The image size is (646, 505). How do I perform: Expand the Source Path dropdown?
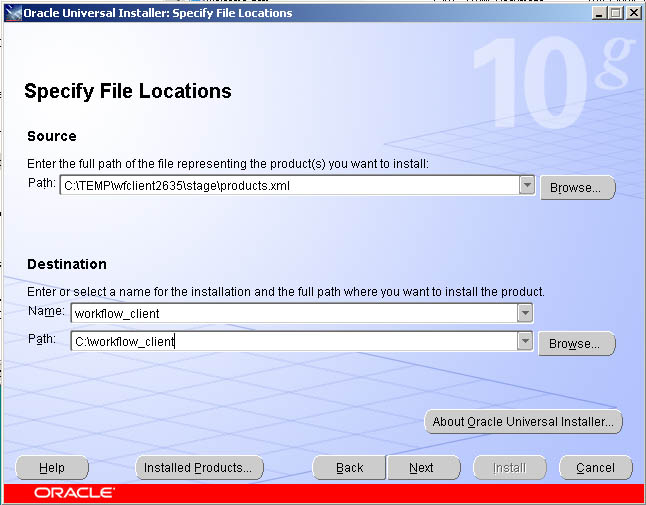coord(527,185)
